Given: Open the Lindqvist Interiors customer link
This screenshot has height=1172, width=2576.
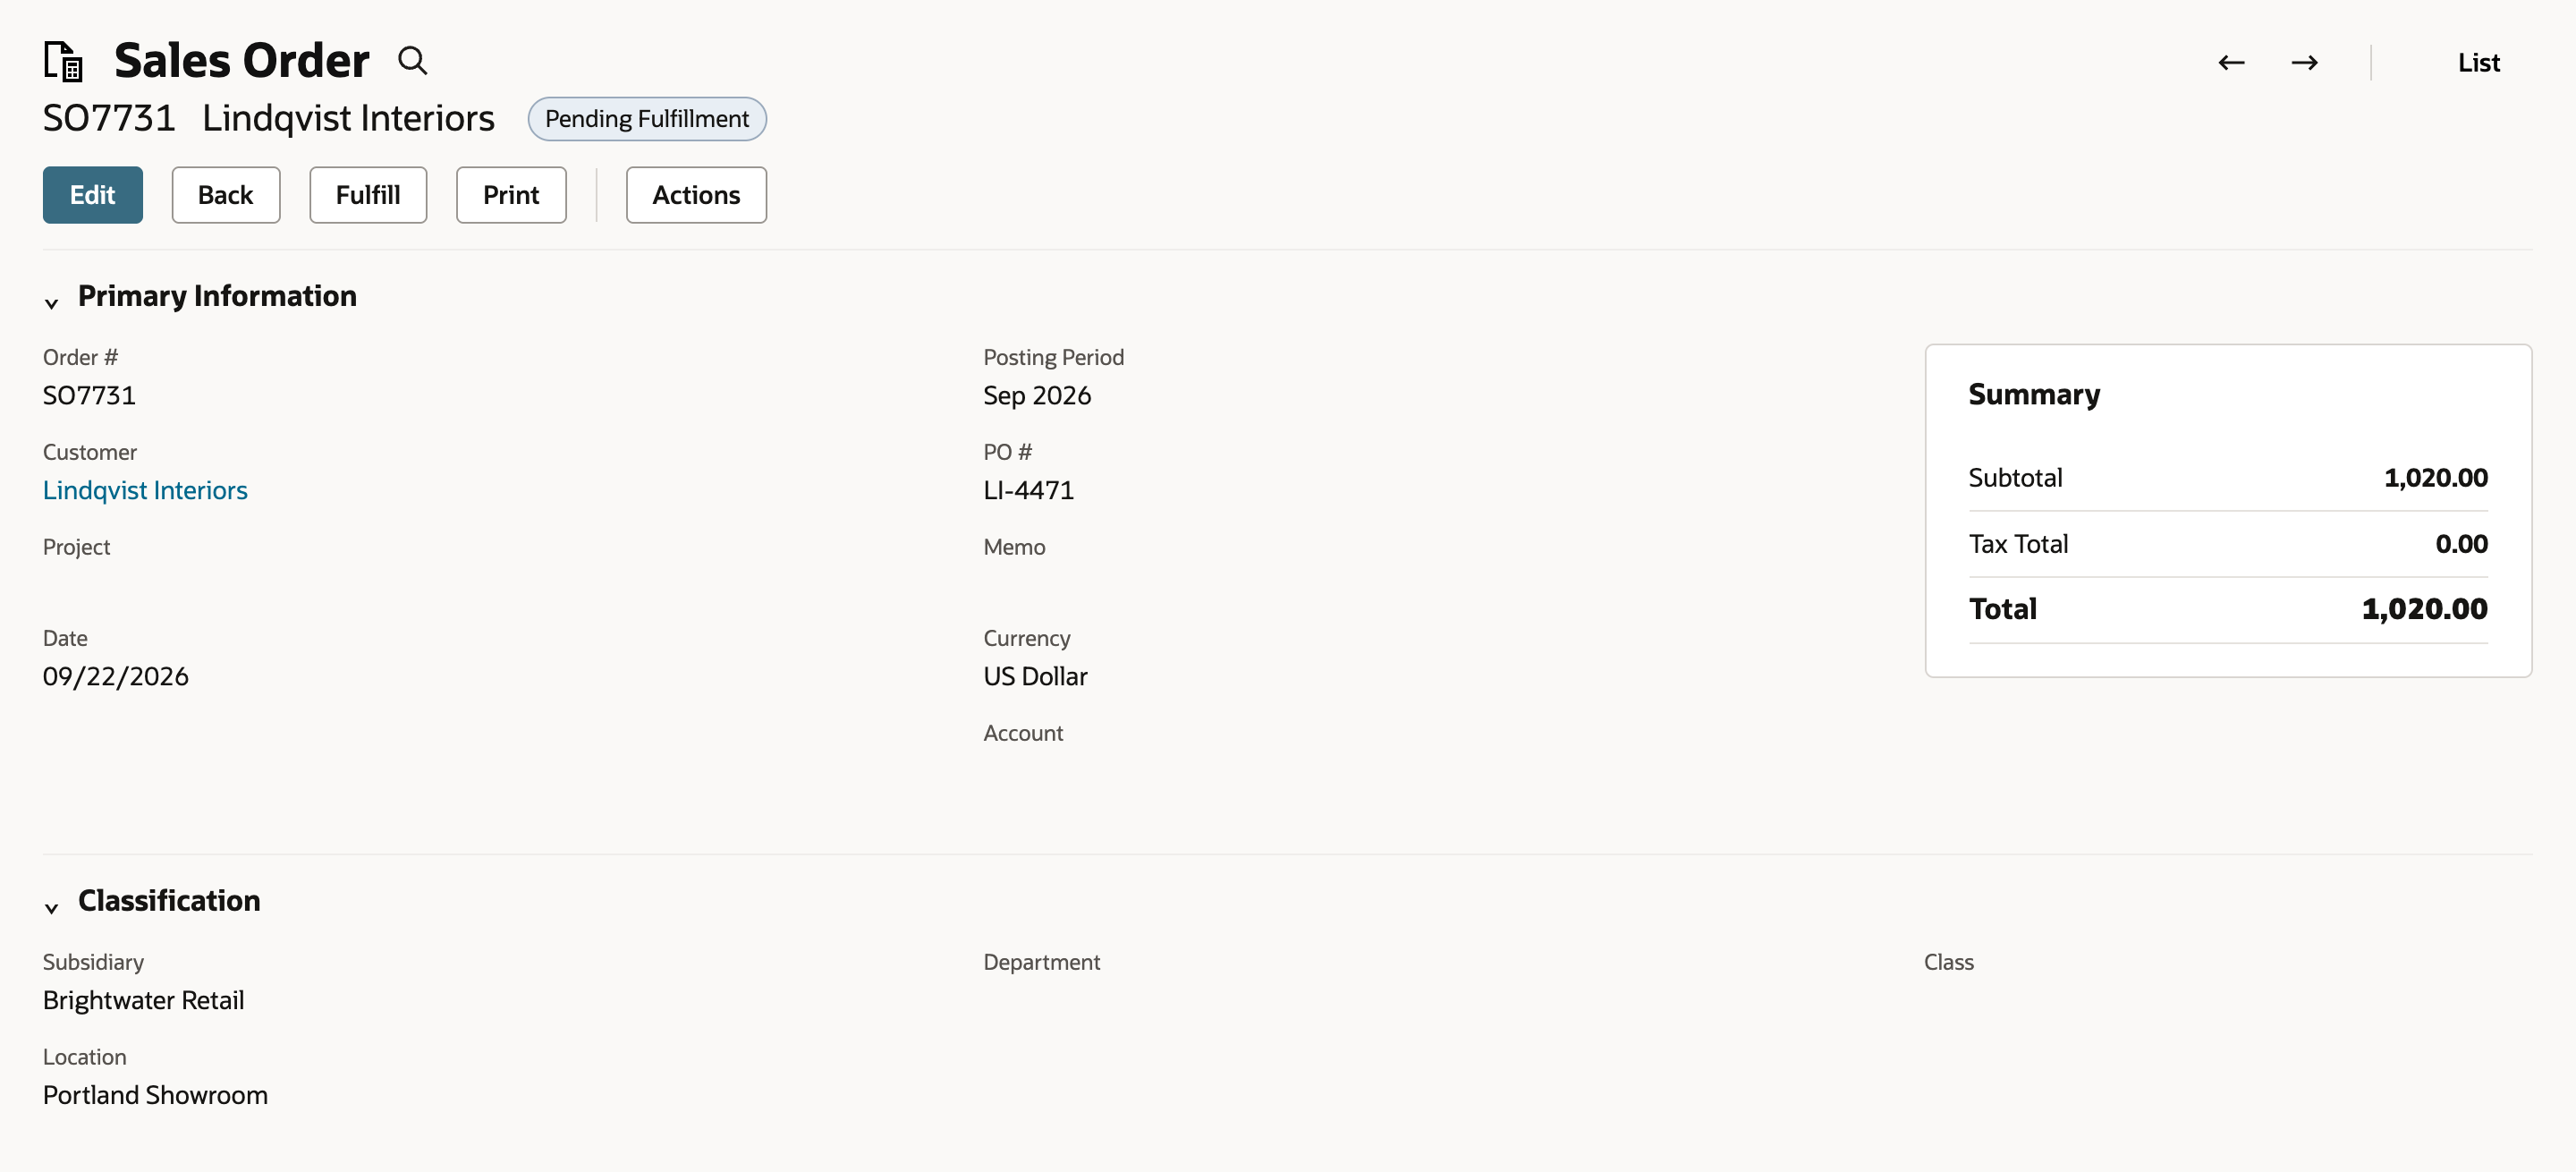Looking at the screenshot, I should (145, 490).
